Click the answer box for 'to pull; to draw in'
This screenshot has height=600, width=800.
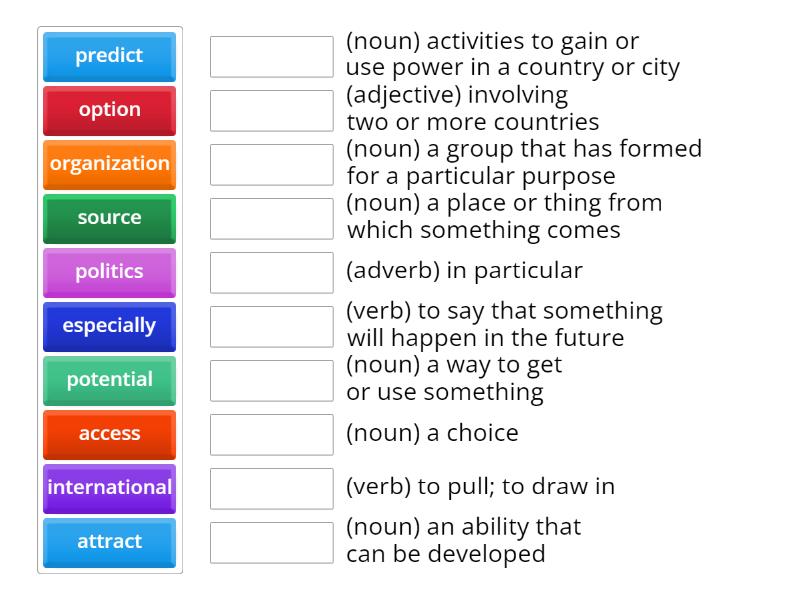click(x=271, y=489)
